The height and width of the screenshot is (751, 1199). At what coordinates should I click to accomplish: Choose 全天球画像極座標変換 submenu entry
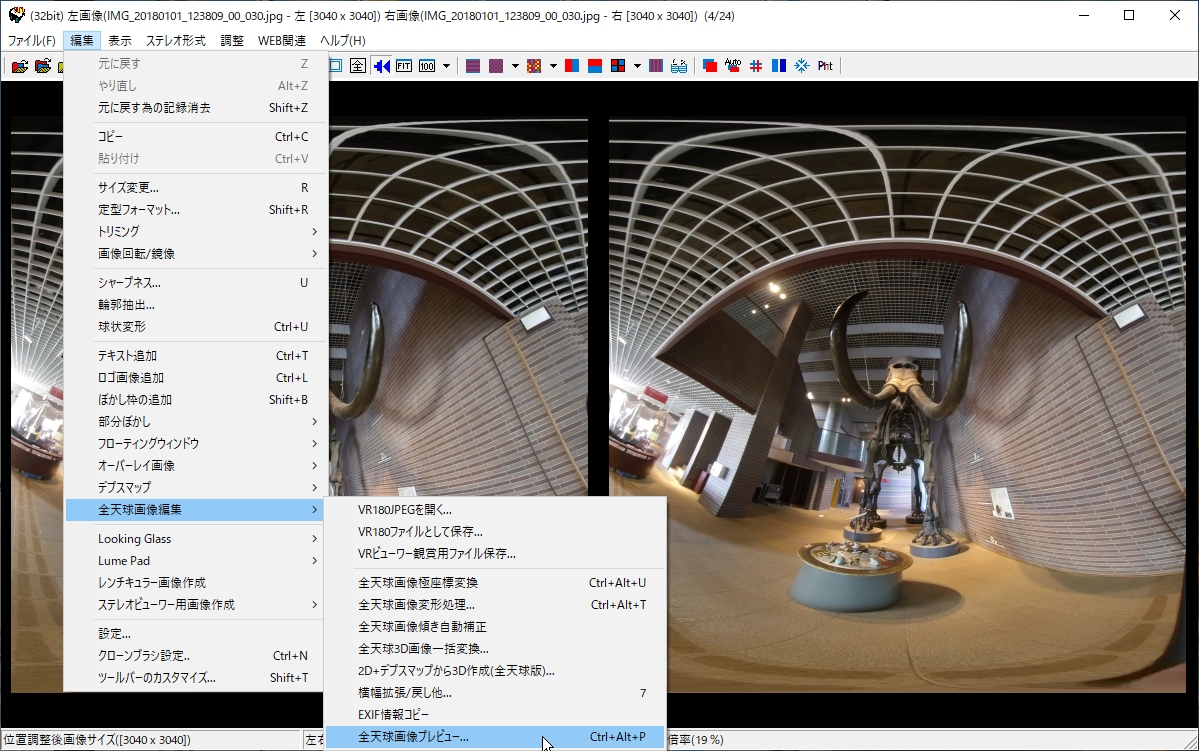[496, 583]
